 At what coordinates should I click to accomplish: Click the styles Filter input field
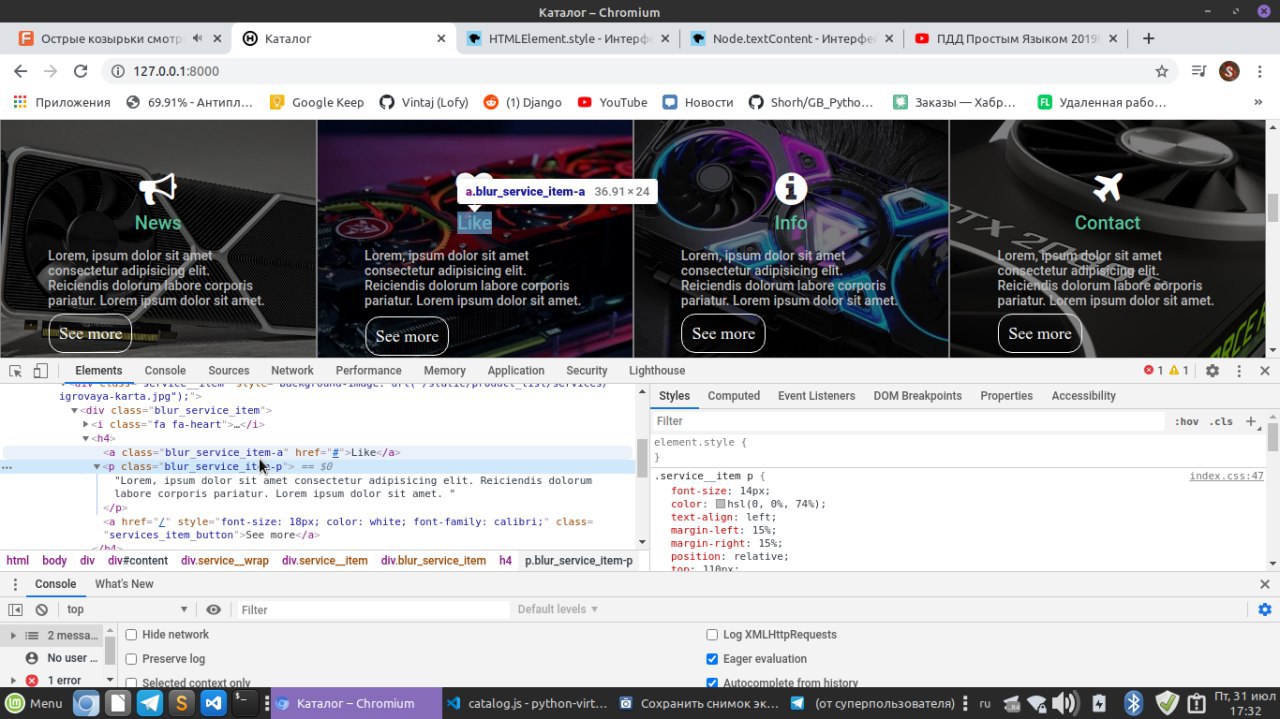(x=908, y=421)
